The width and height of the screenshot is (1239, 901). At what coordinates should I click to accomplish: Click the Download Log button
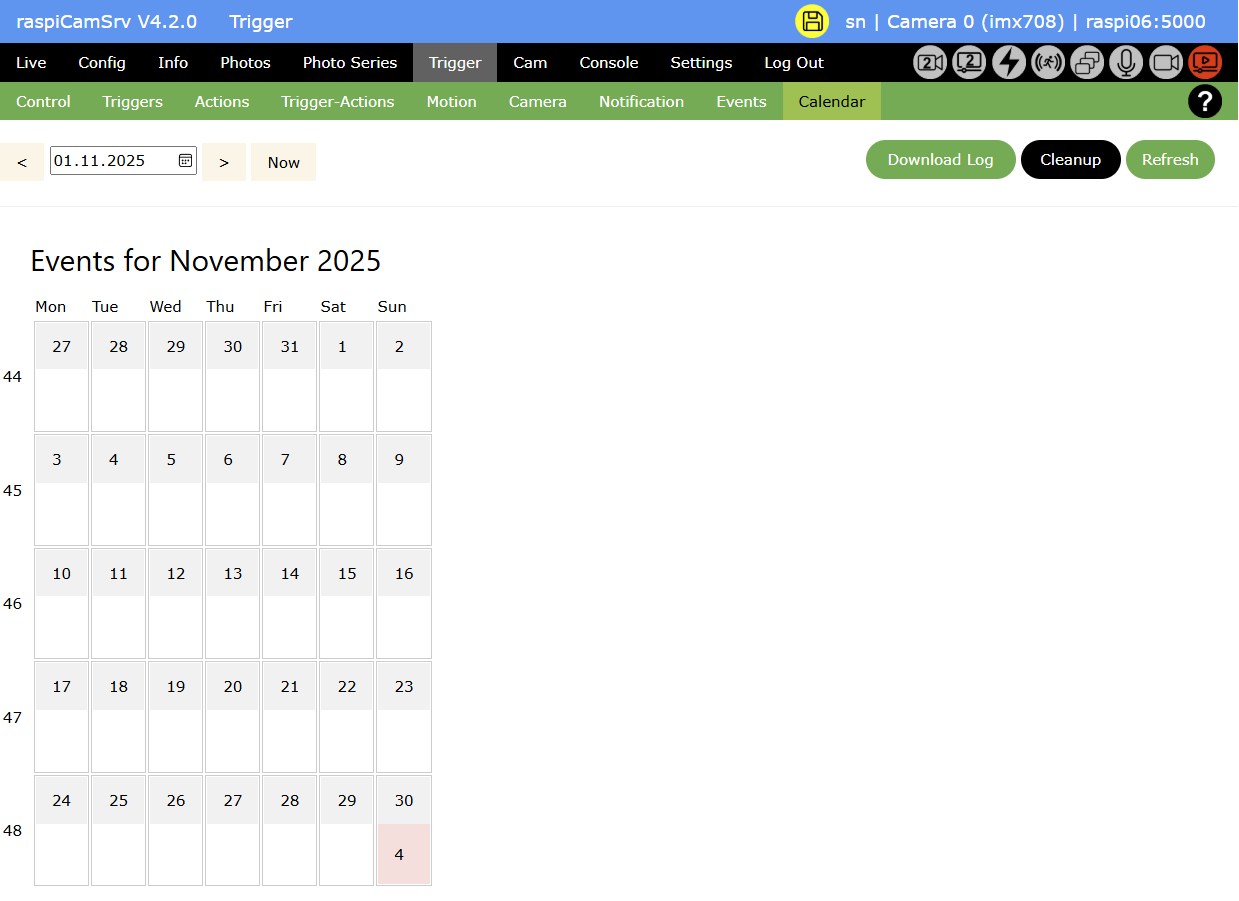939,159
